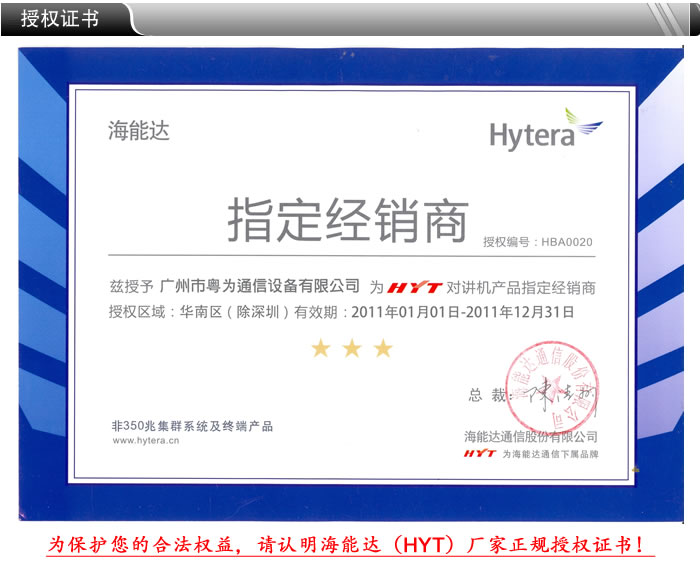Click the red round company seal
Image resolution: width=700 pixels, height=568 pixels.
[553, 386]
